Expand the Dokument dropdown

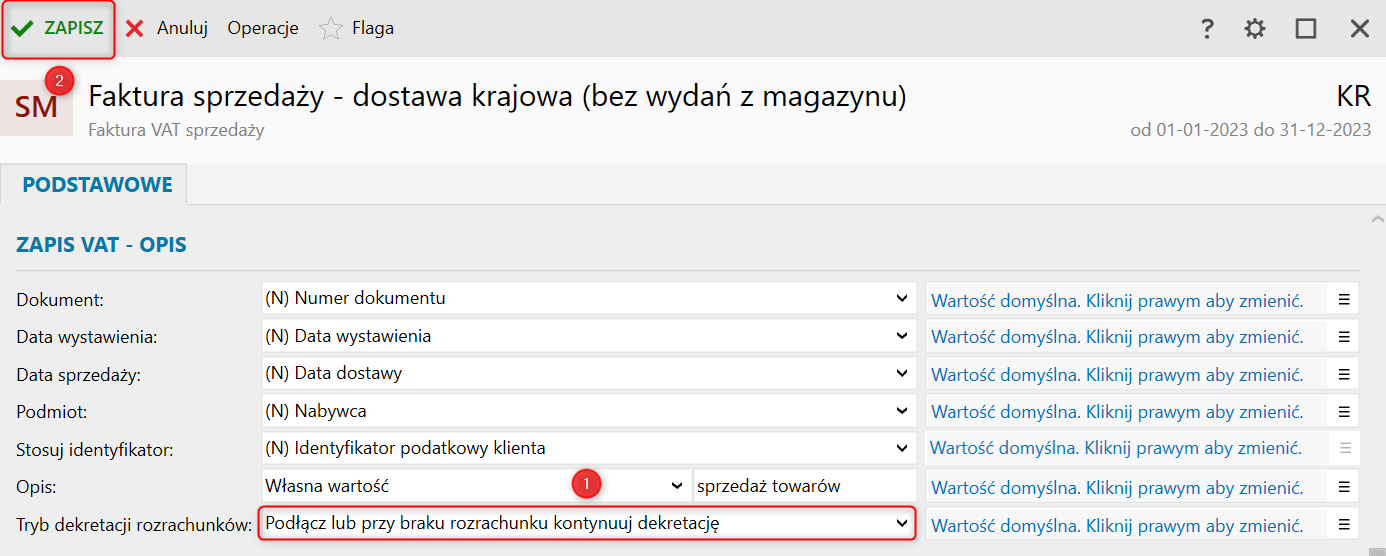pos(902,298)
